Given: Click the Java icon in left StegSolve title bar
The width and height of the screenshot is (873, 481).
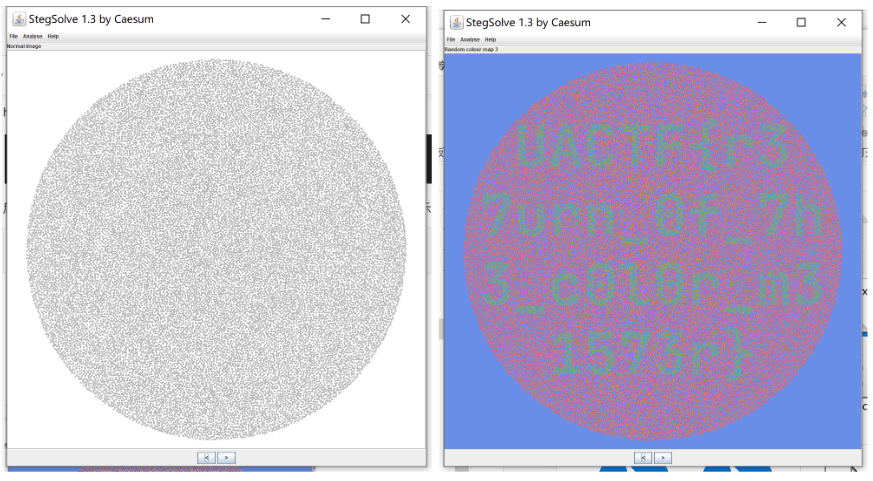Looking at the screenshot, I should pyautogui.click(x=19, y=19).
